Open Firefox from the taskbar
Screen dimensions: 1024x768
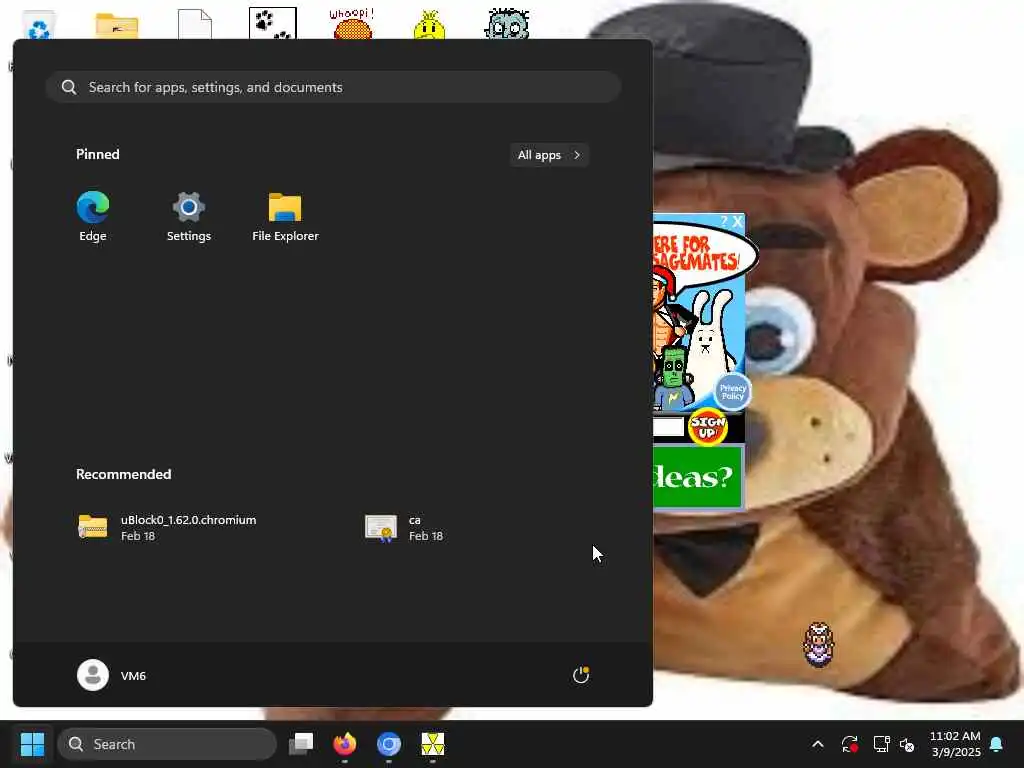[345, 744]
